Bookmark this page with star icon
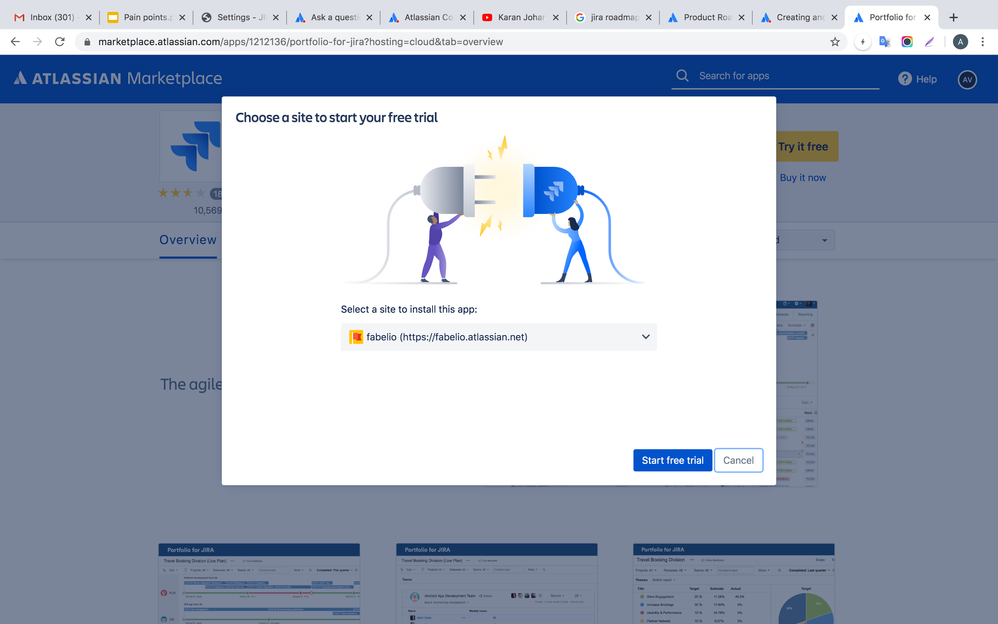The width and height of the screenshot is (998, 624). (835, 41)
